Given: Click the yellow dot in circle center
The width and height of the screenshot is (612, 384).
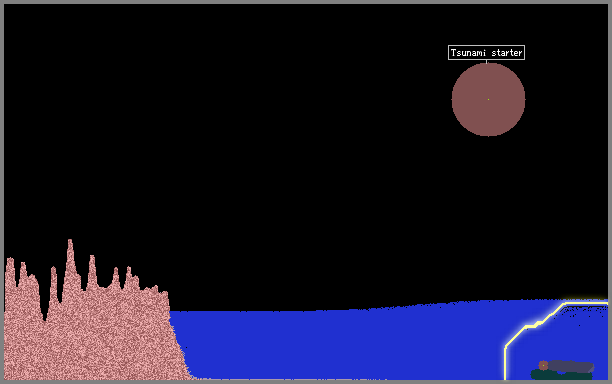Looking at the screenshot, I should click(488, 100).
